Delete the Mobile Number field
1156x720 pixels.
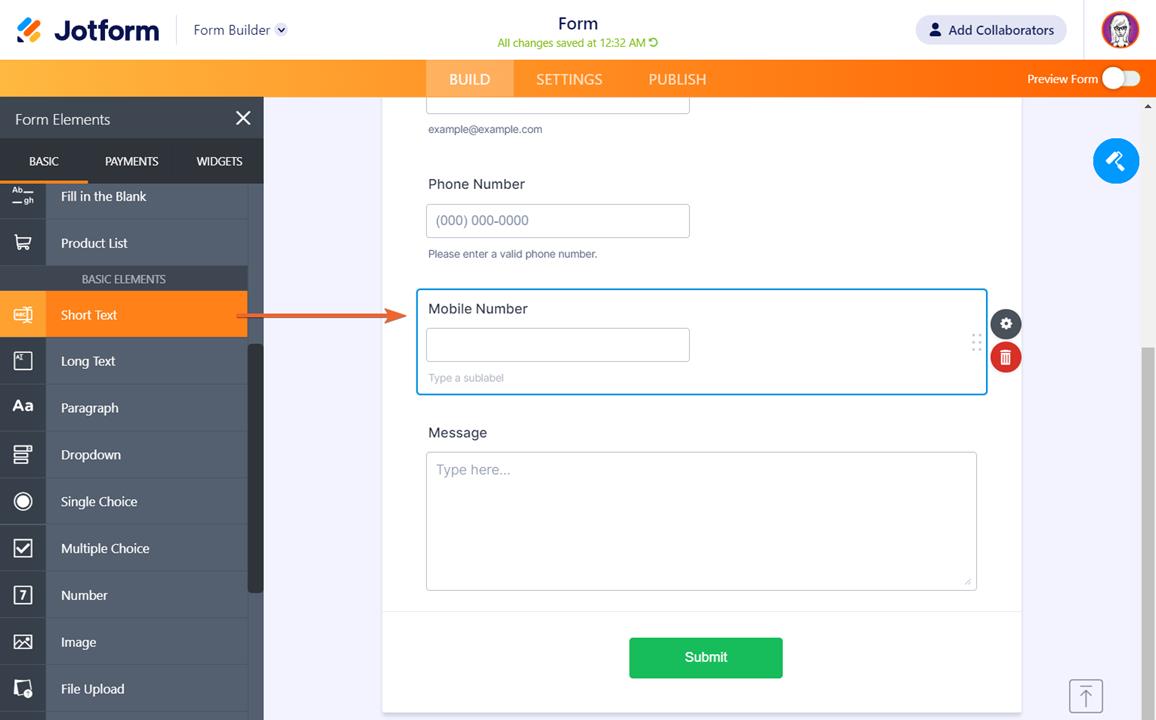[x=1006, y=357]
